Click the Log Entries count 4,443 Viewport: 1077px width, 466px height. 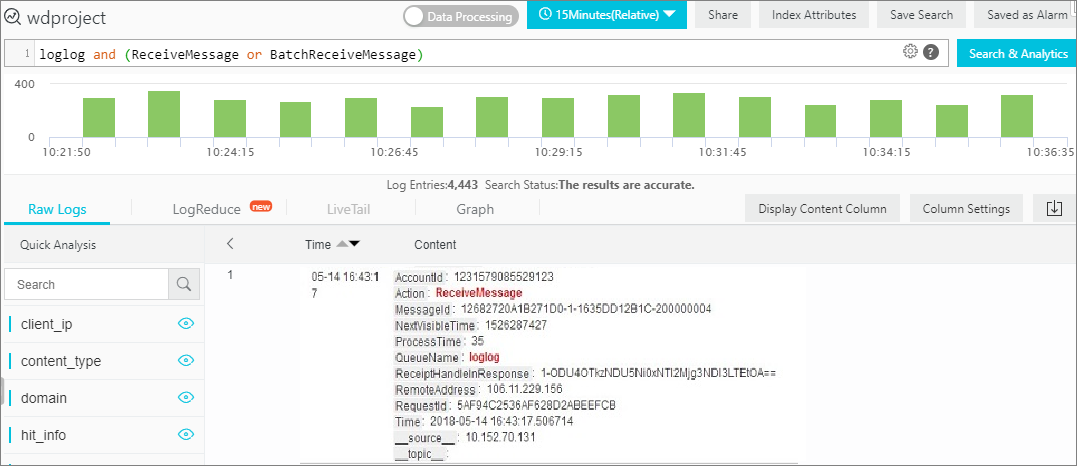[x=462, y=185]
